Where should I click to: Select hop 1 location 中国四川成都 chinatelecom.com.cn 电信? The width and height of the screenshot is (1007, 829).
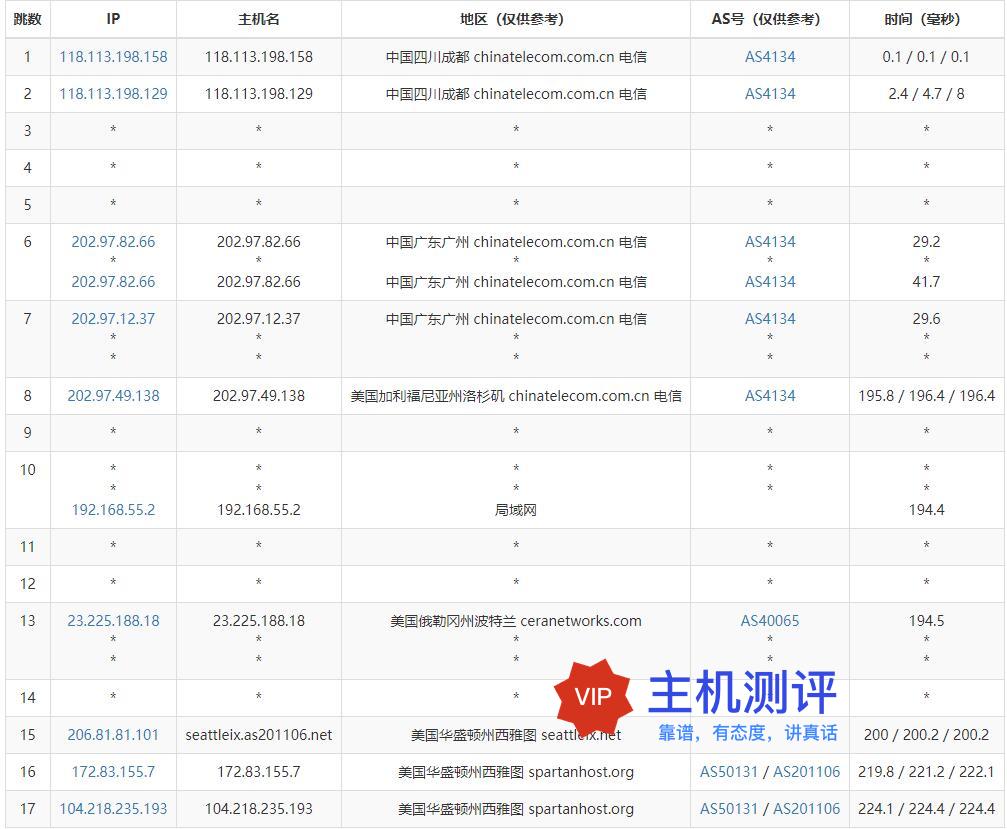pyautogui.click(x=516, y=57)
